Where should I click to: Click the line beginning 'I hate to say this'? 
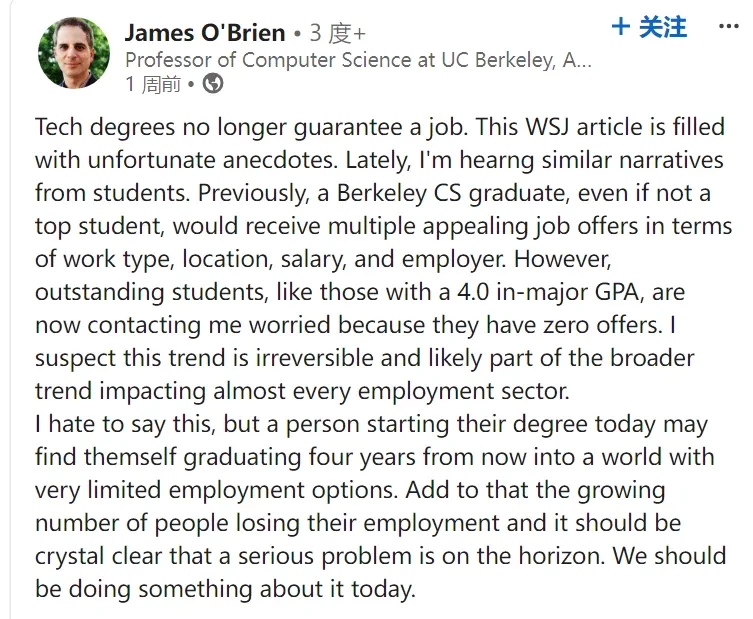pyautogui.click(x=371, y=425)
